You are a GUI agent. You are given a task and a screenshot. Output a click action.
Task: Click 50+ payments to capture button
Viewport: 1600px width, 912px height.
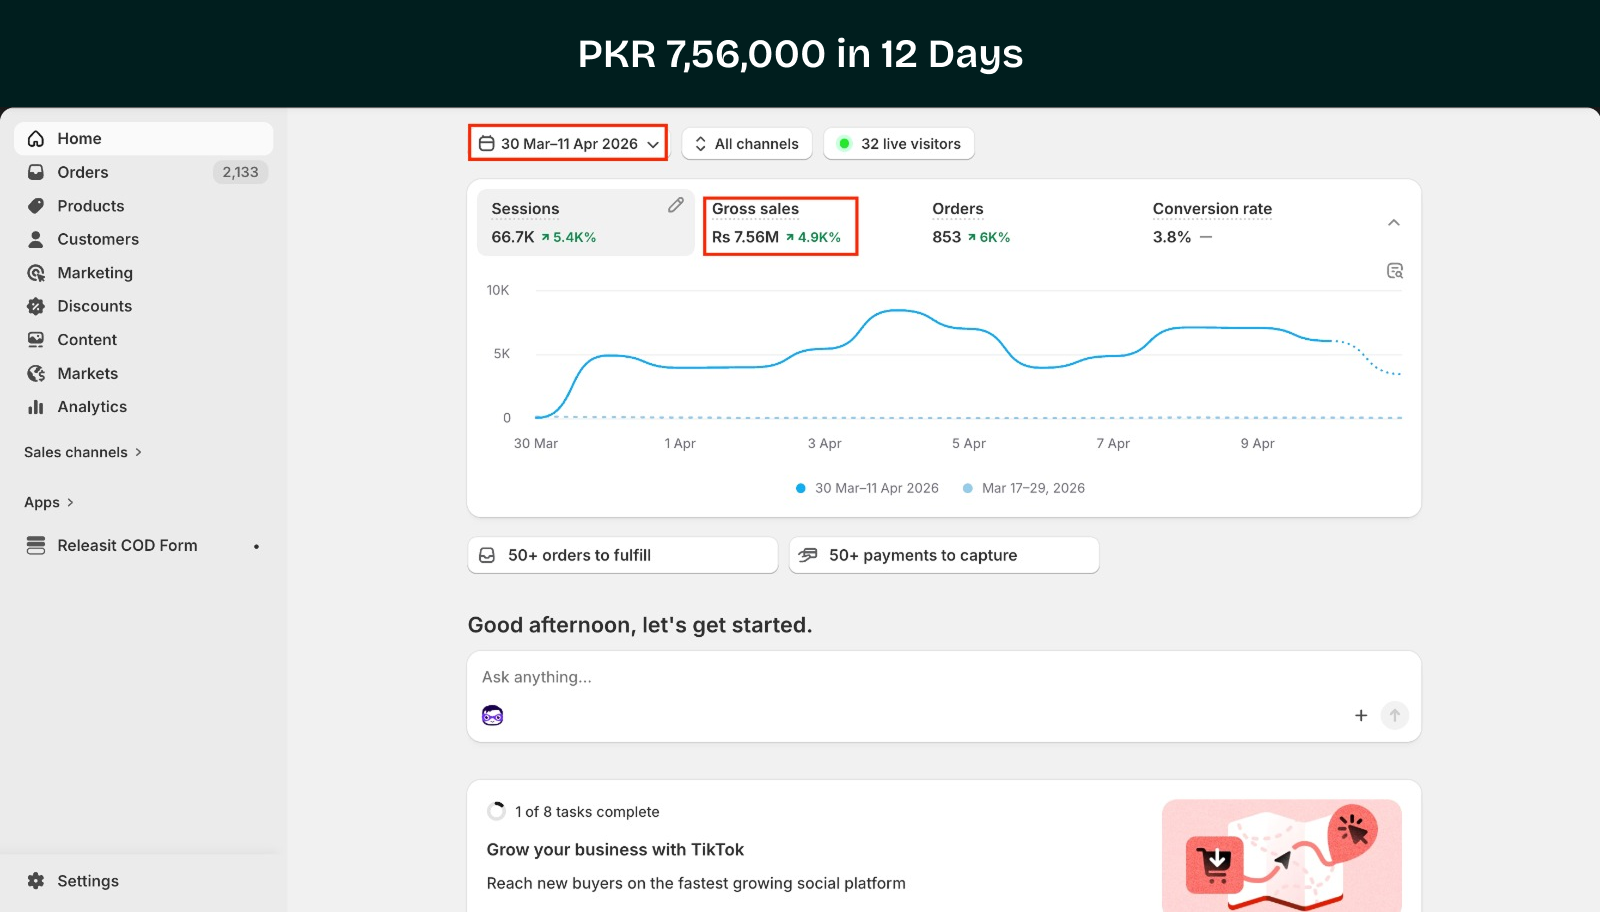(x=943, y=555)
